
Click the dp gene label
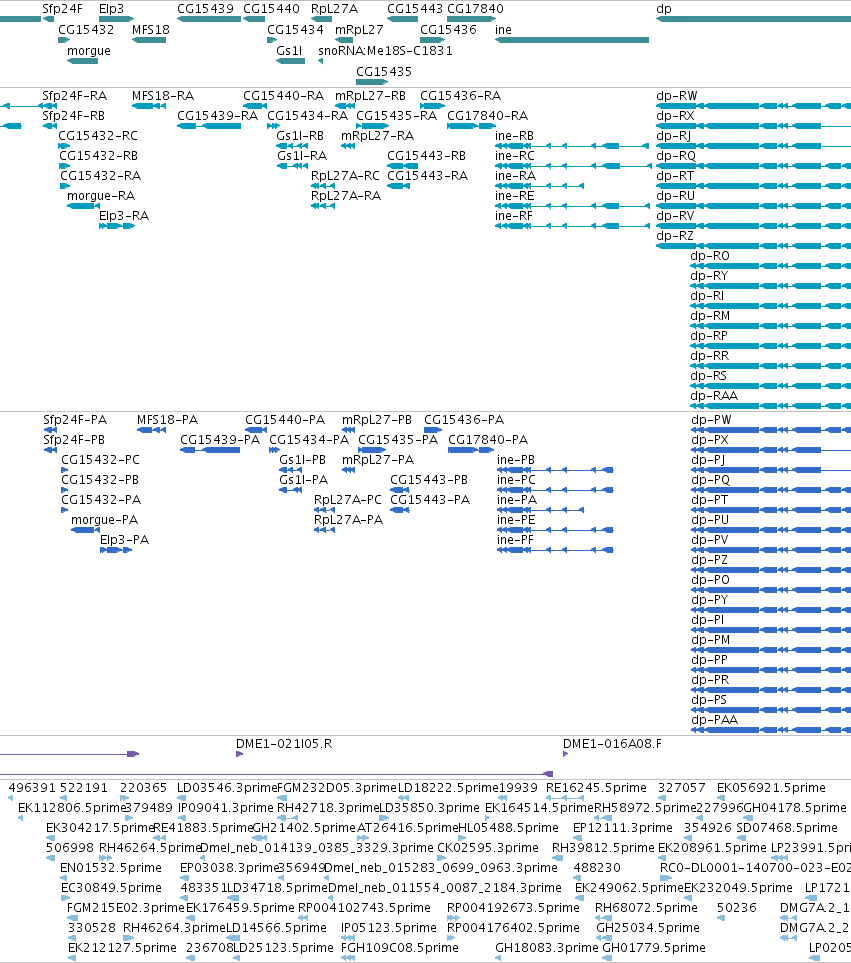point(664,9)
